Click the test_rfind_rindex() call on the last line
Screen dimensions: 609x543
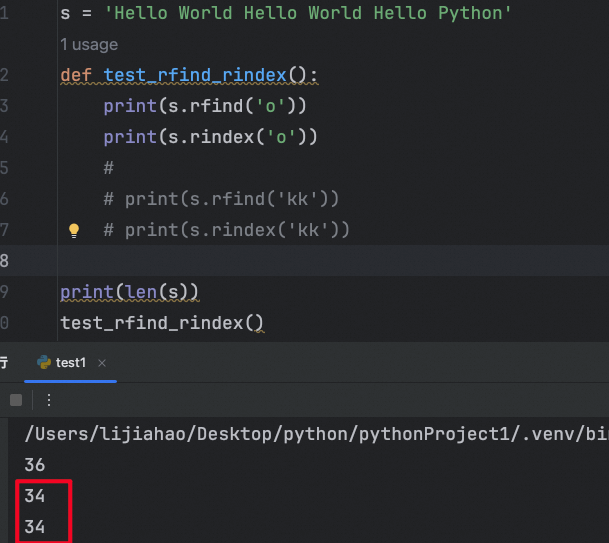(x=162, y=323)
